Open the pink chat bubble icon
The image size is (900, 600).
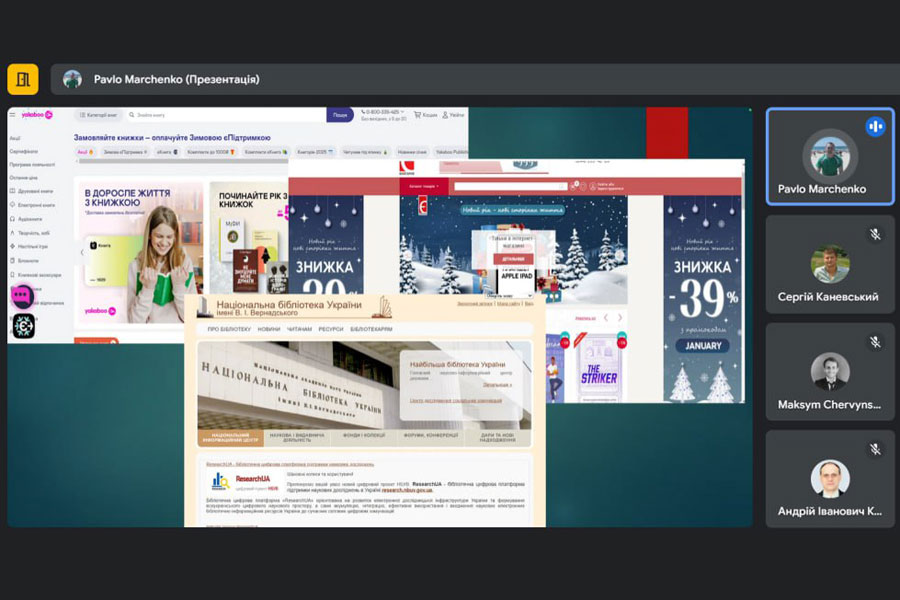22,296
